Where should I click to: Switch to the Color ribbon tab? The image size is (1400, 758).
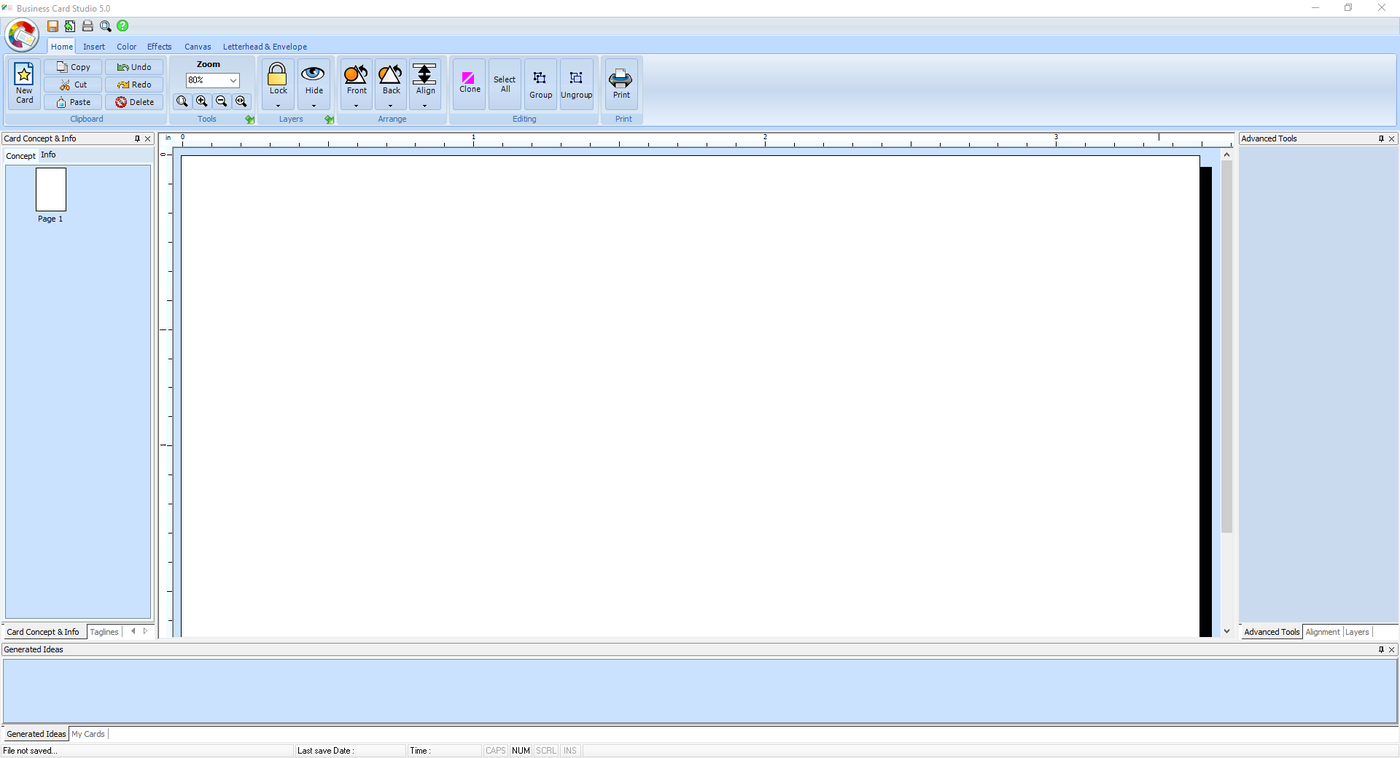pos(126,46)
